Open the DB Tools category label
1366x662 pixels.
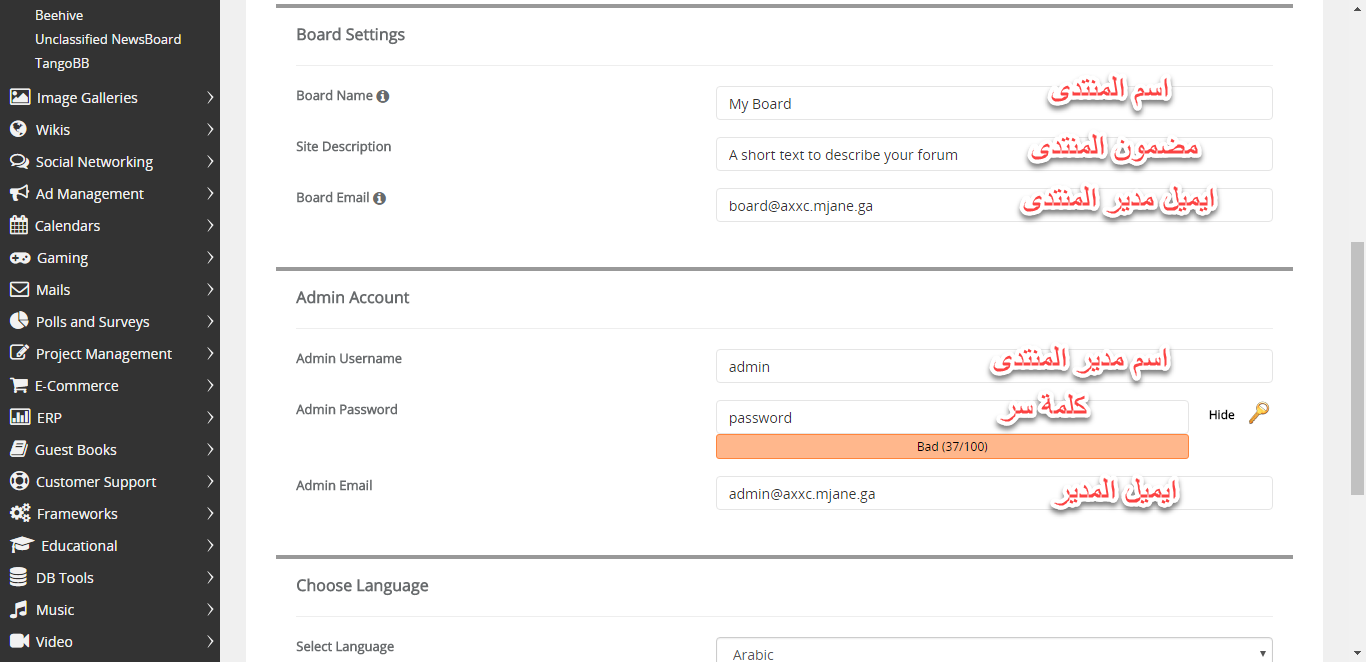pos(65,577)
